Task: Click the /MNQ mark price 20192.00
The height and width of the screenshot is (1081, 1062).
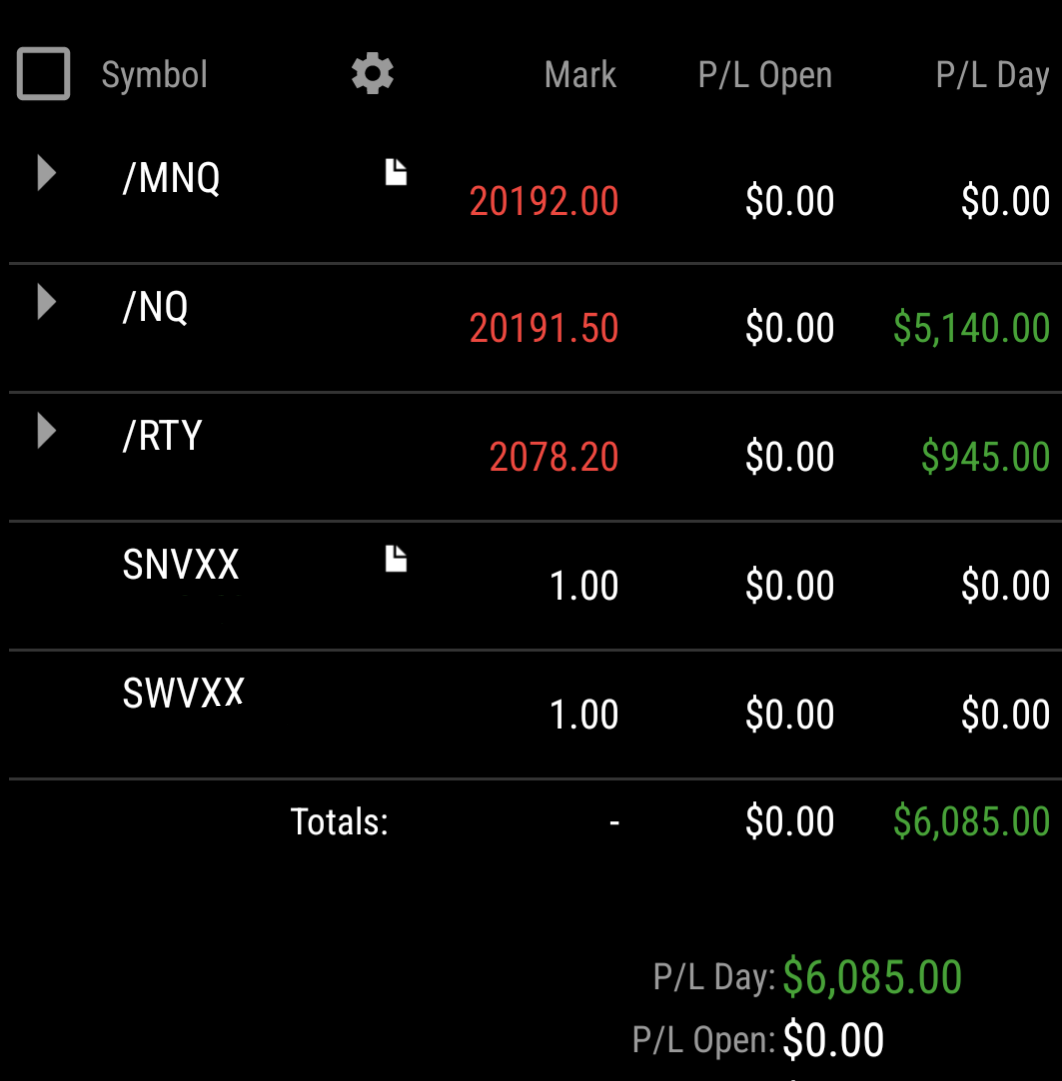Action: click(x=544, y=201)
